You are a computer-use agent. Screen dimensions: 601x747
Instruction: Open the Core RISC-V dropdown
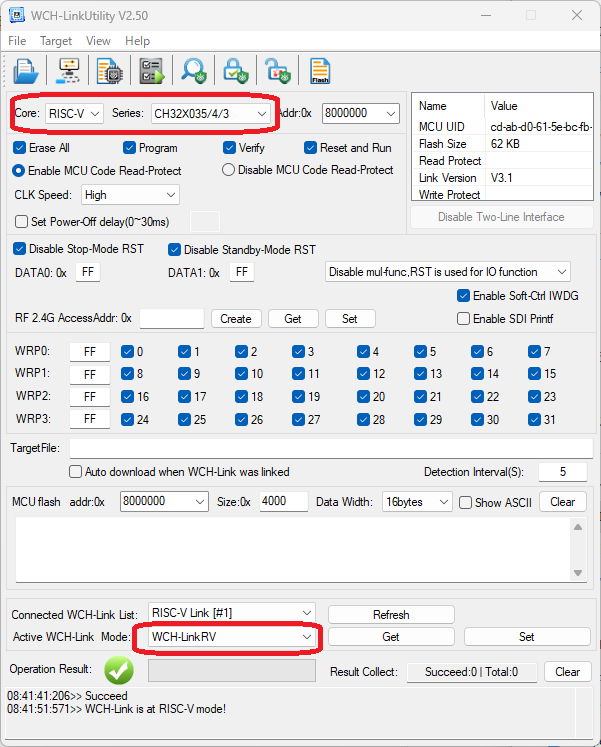click(74, 114)
